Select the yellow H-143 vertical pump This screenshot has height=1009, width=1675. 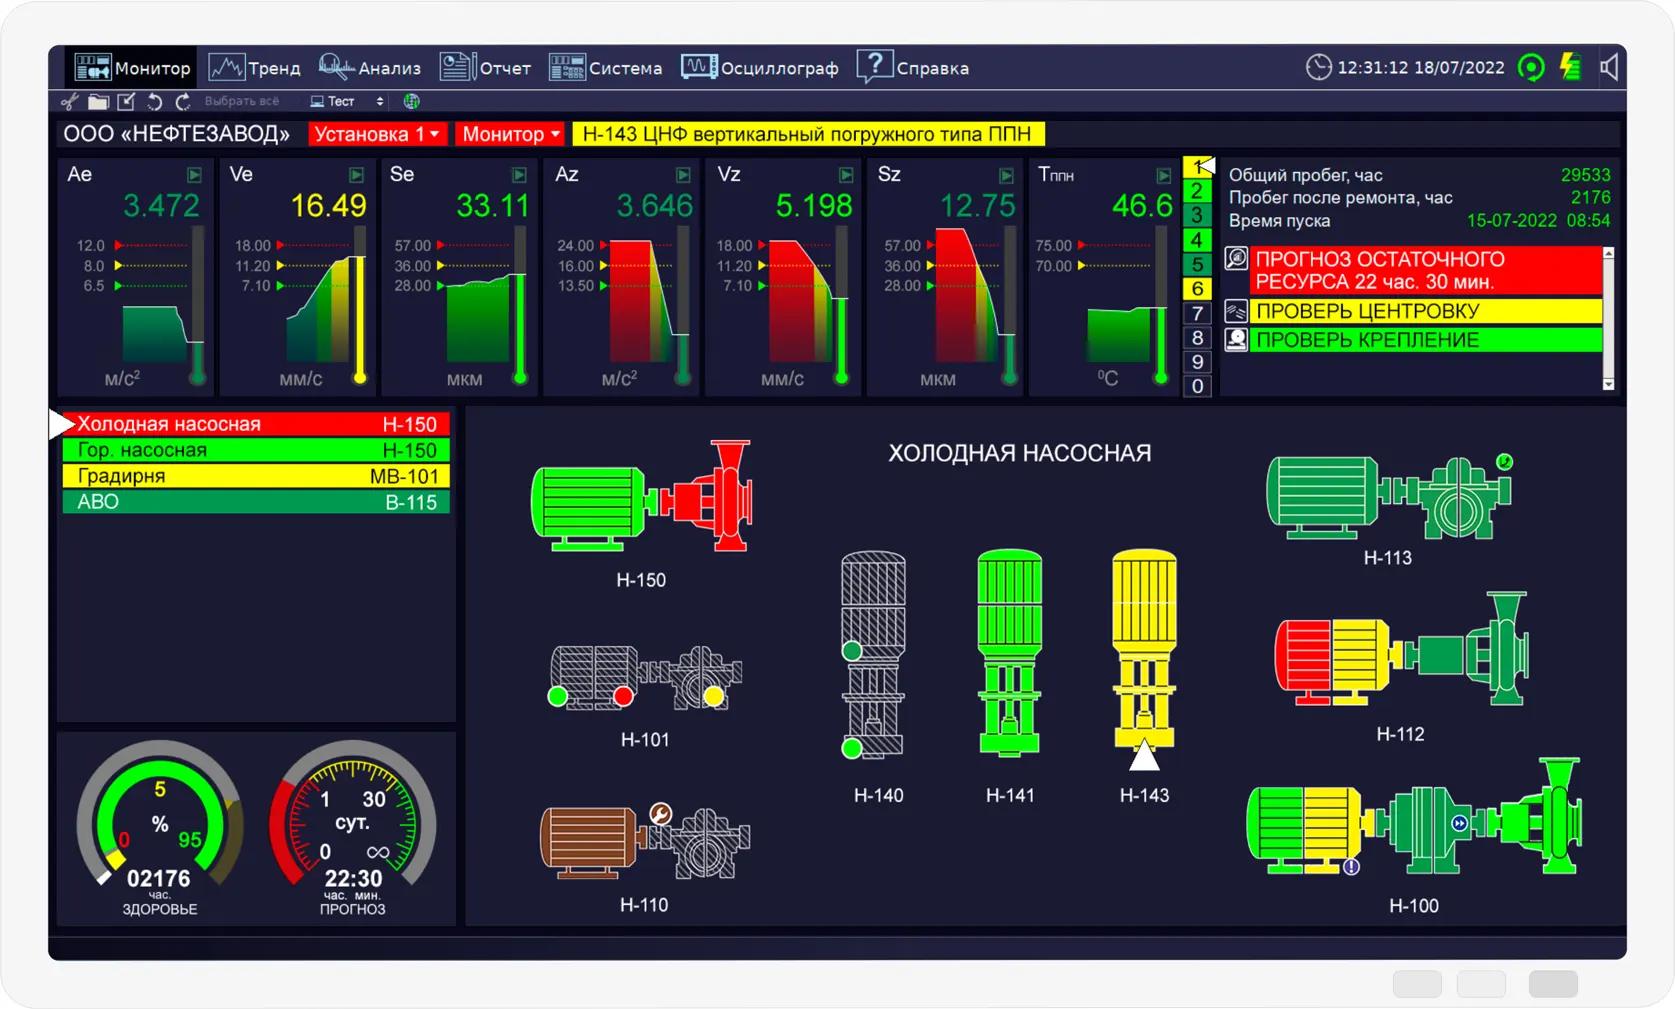[x=1144, y=650]
